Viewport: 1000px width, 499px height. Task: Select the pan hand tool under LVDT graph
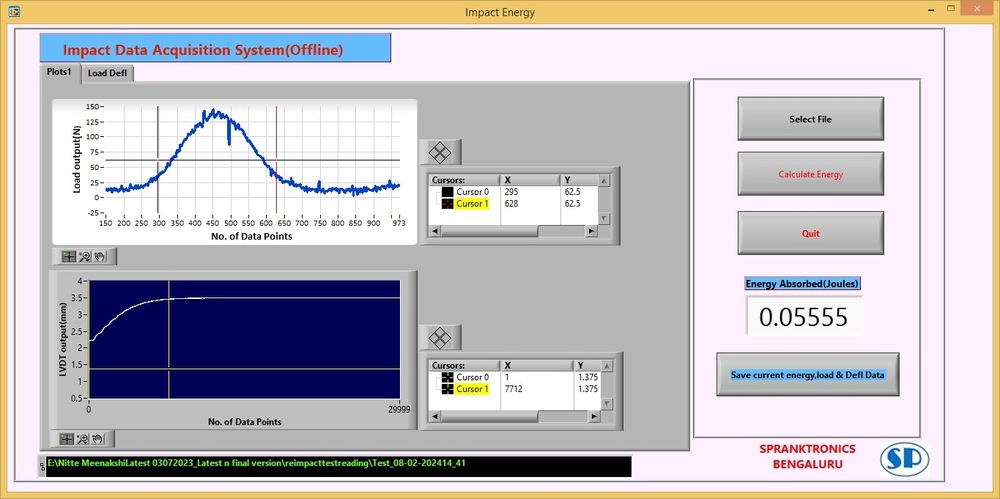coord(98,438)
